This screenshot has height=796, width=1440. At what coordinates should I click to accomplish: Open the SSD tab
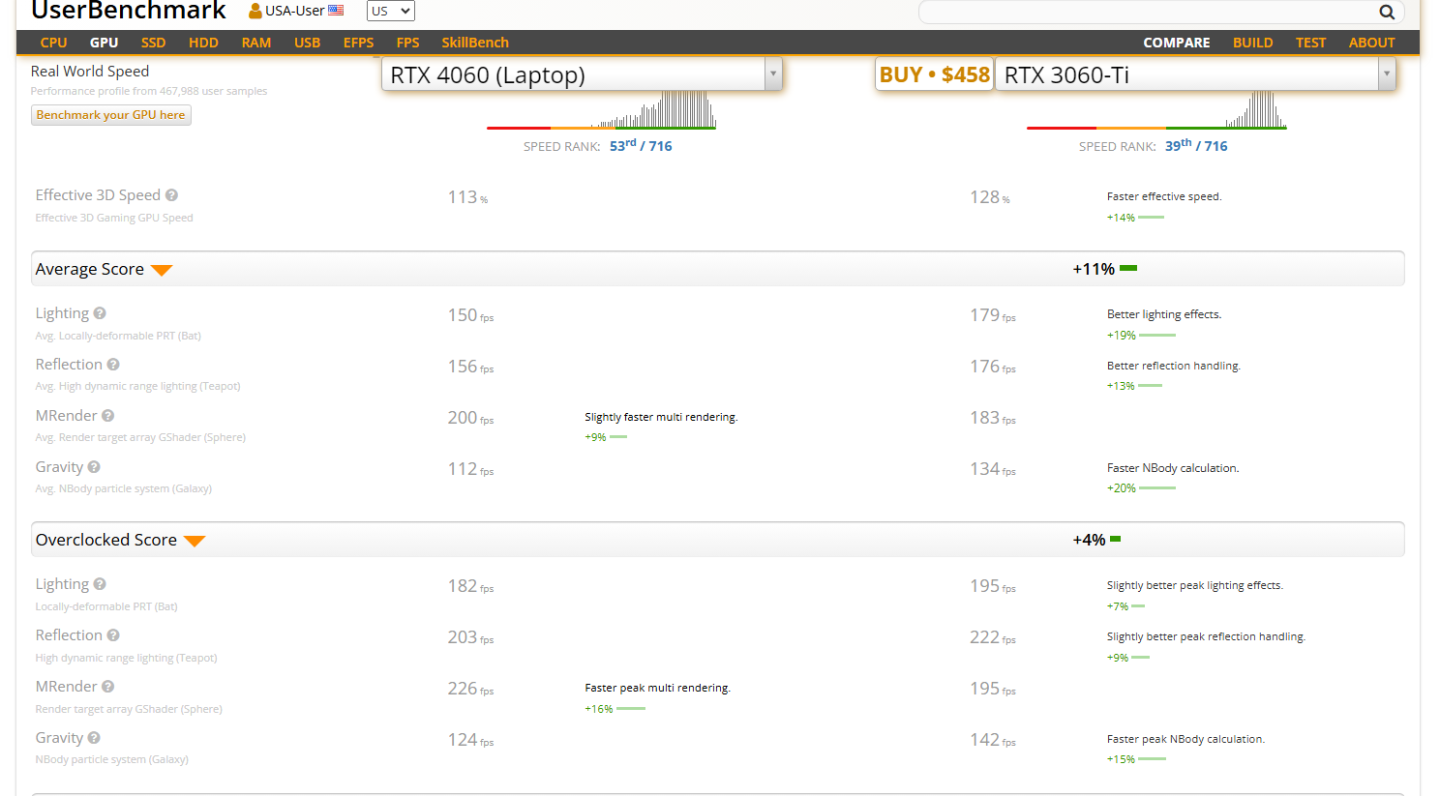coord(153,42)
